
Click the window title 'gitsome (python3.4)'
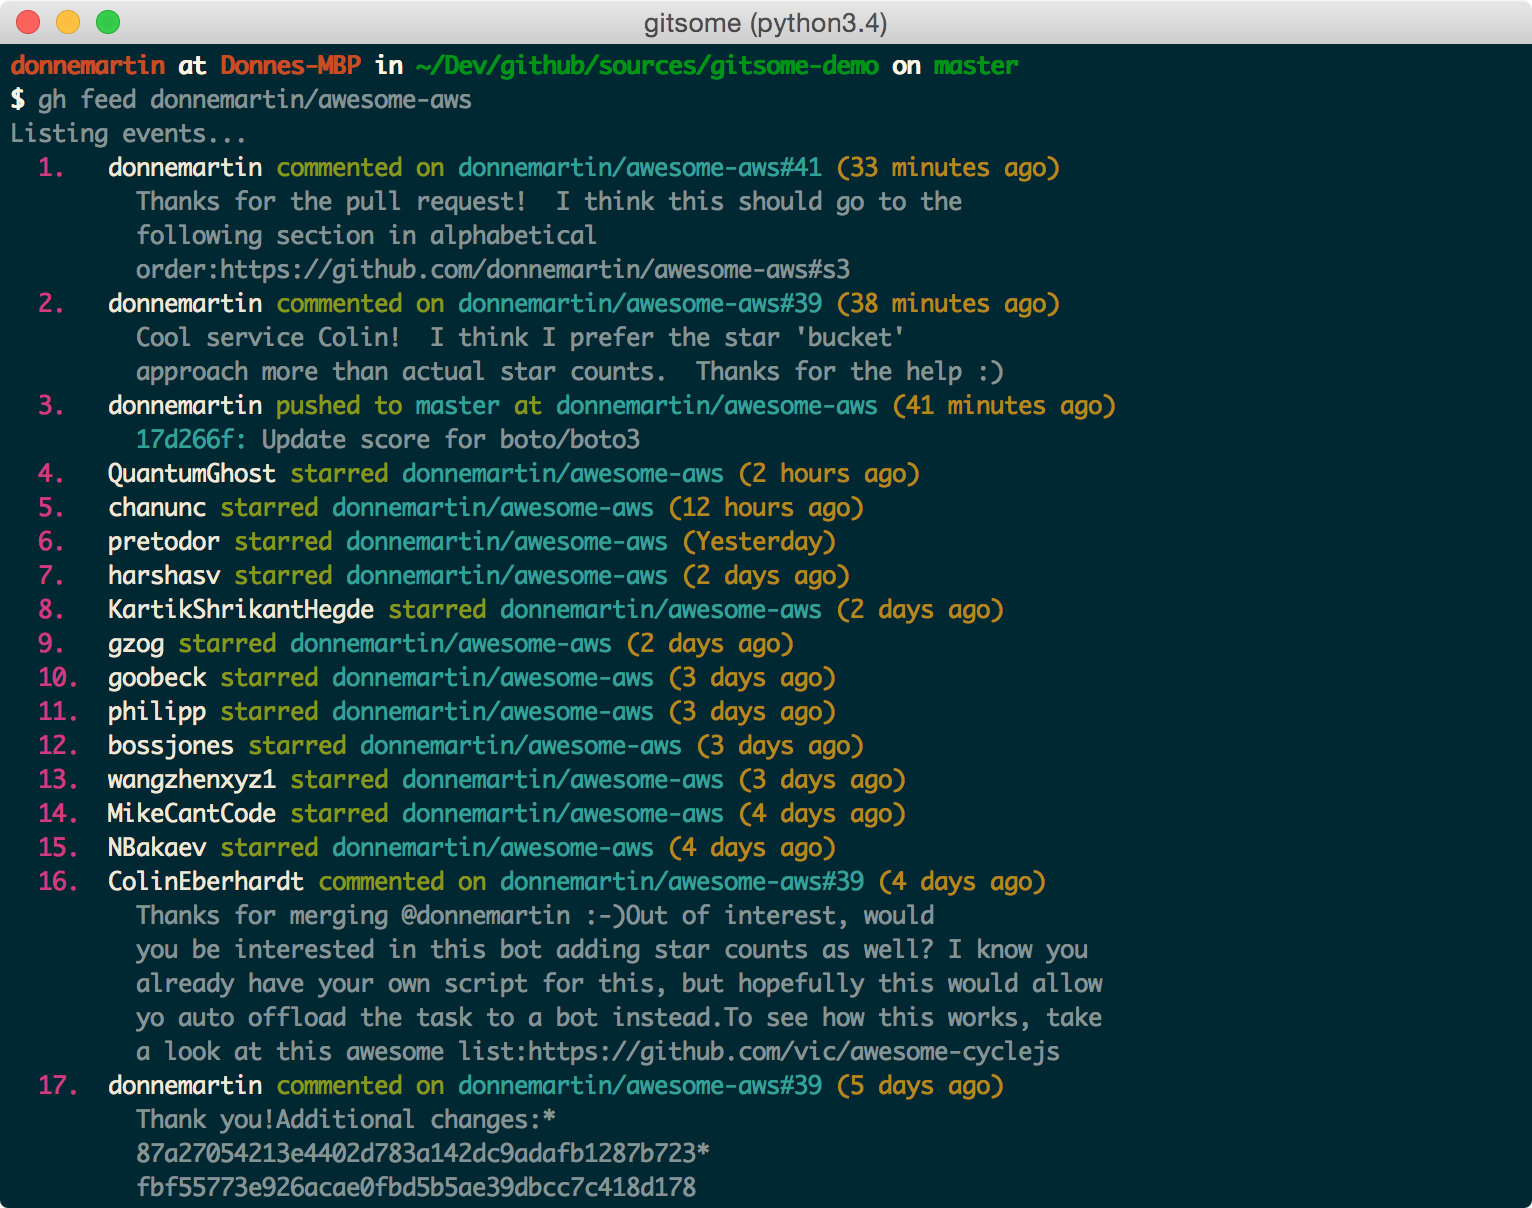tap(765, 23)
